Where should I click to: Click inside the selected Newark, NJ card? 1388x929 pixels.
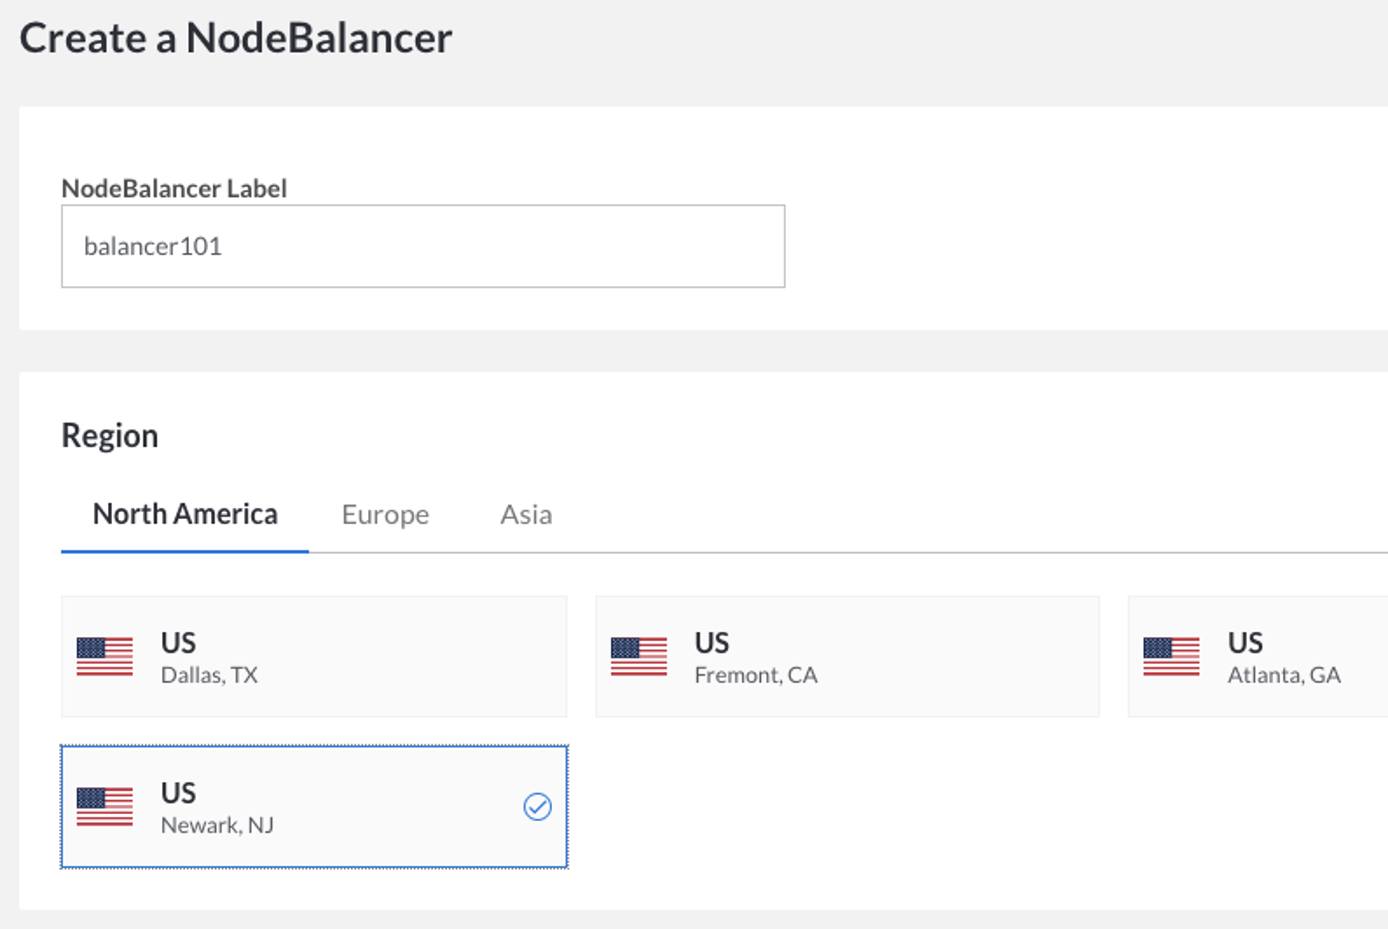[x=314, y=806]
